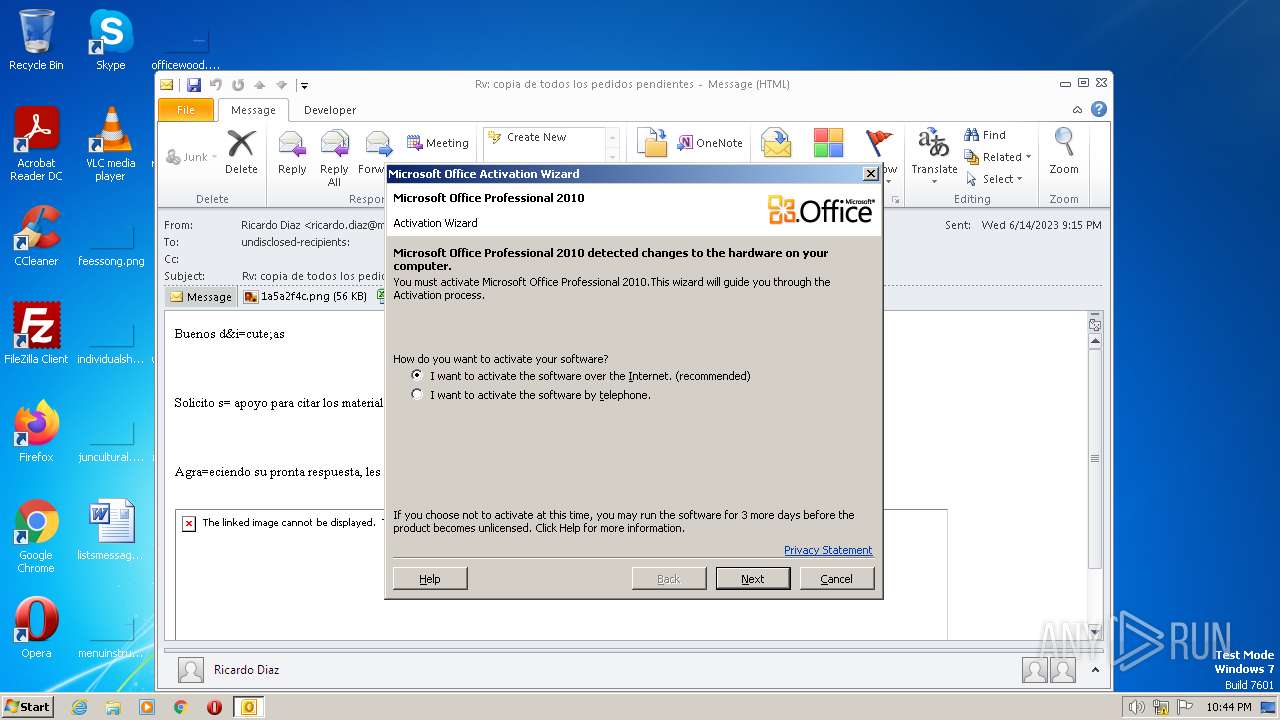Screen dimensions: 1280x720
Task: Click the volume icon in system tray
Action: click(1137, 707)
